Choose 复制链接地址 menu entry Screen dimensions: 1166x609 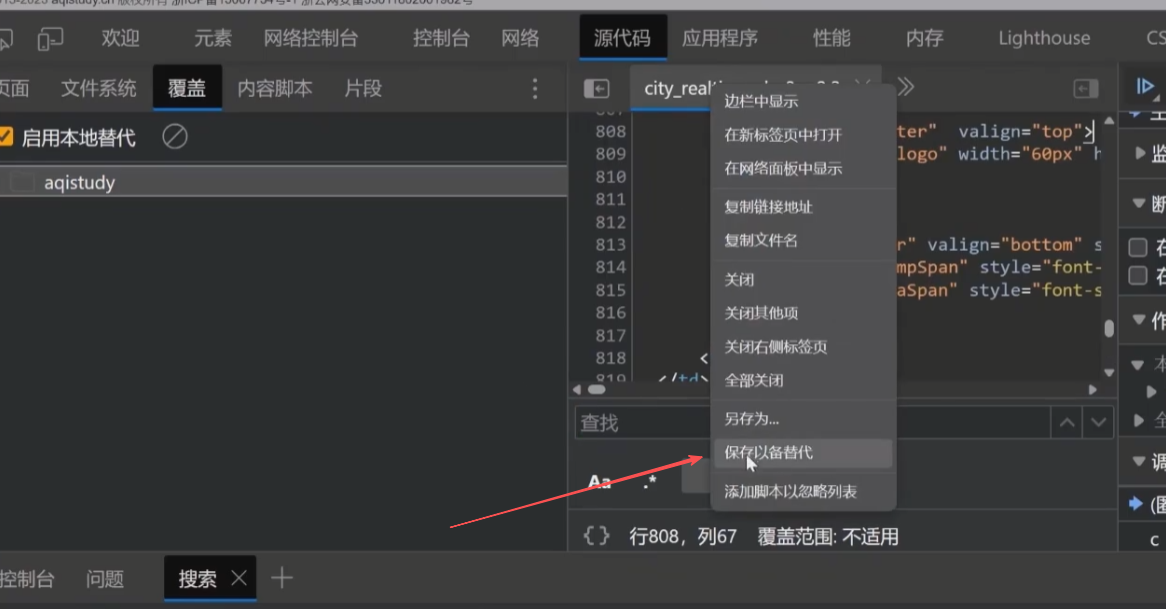(802, 207)
